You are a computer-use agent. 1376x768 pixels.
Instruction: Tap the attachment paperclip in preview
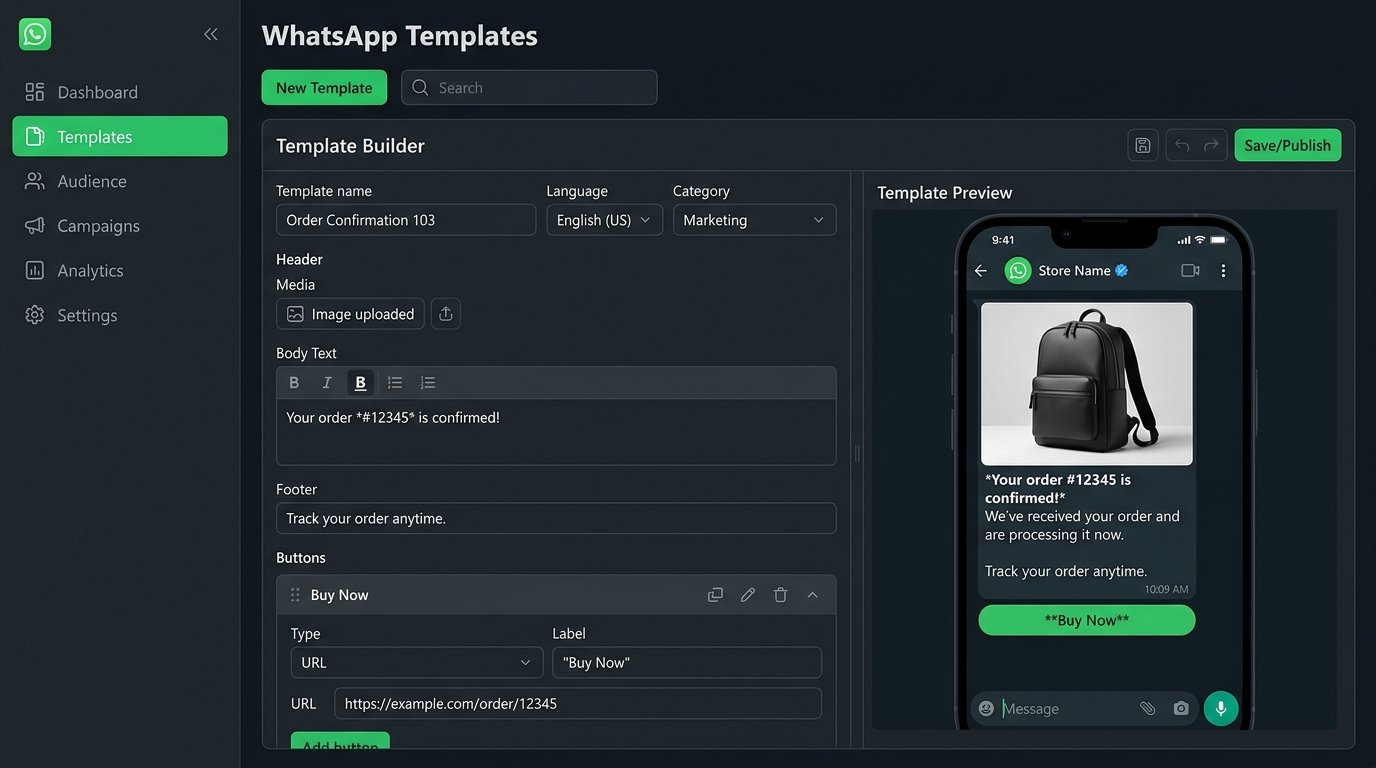(1148, 708)
